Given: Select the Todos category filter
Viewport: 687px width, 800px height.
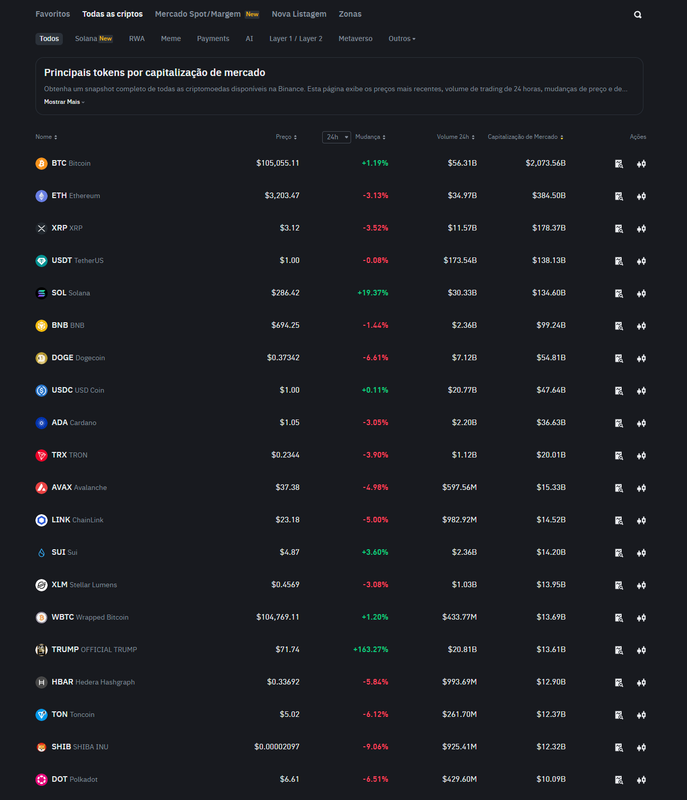Looking at the screenshot, I should coord(49,39).
